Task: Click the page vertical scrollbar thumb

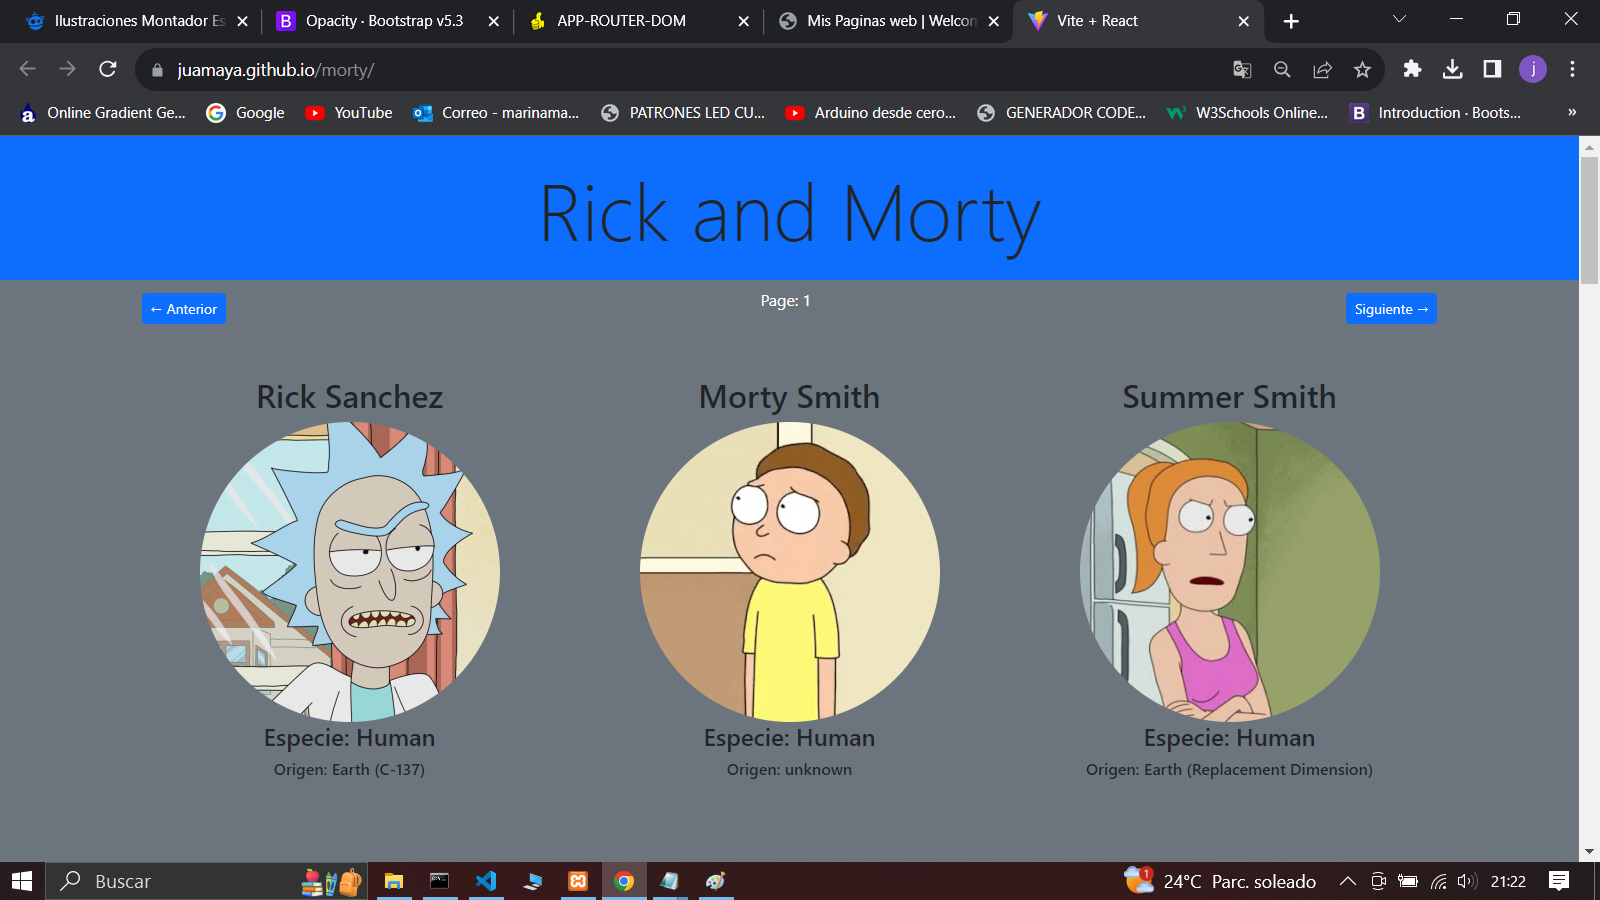Action: [1589, 220]
